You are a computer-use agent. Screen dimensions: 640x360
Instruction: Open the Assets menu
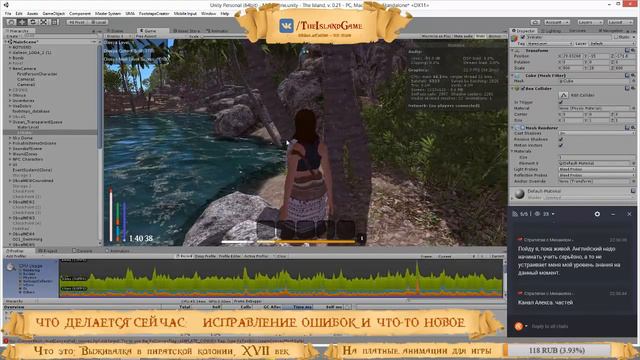(32, 13)
